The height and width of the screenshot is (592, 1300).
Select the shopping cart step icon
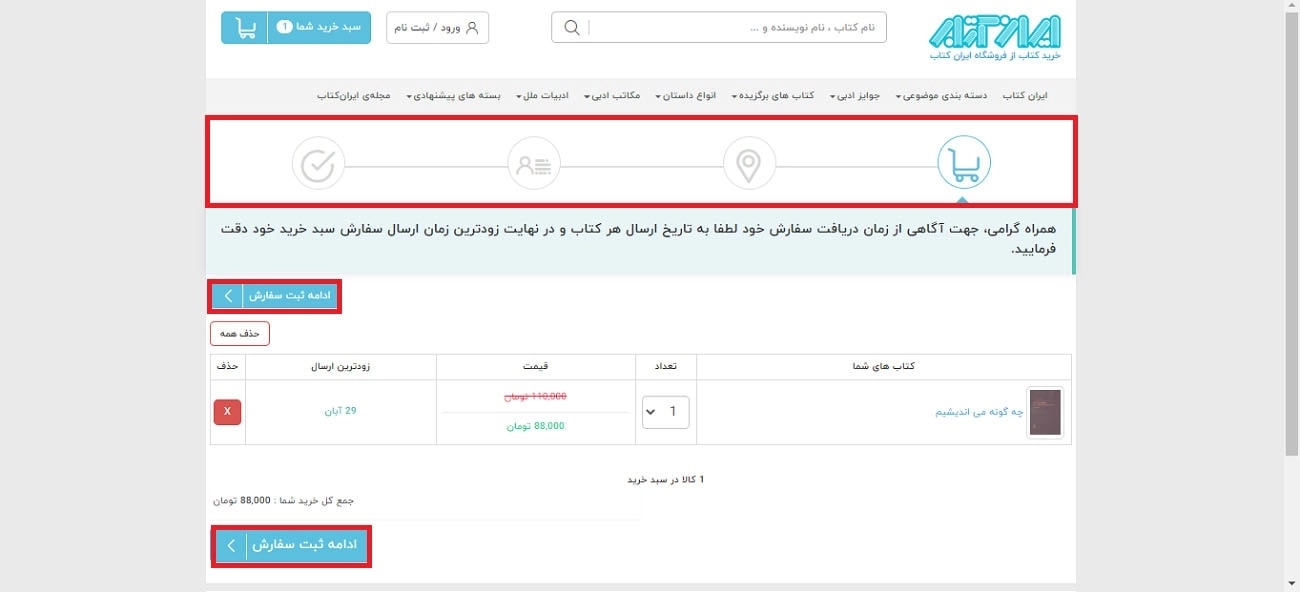(x=962, y=161)
